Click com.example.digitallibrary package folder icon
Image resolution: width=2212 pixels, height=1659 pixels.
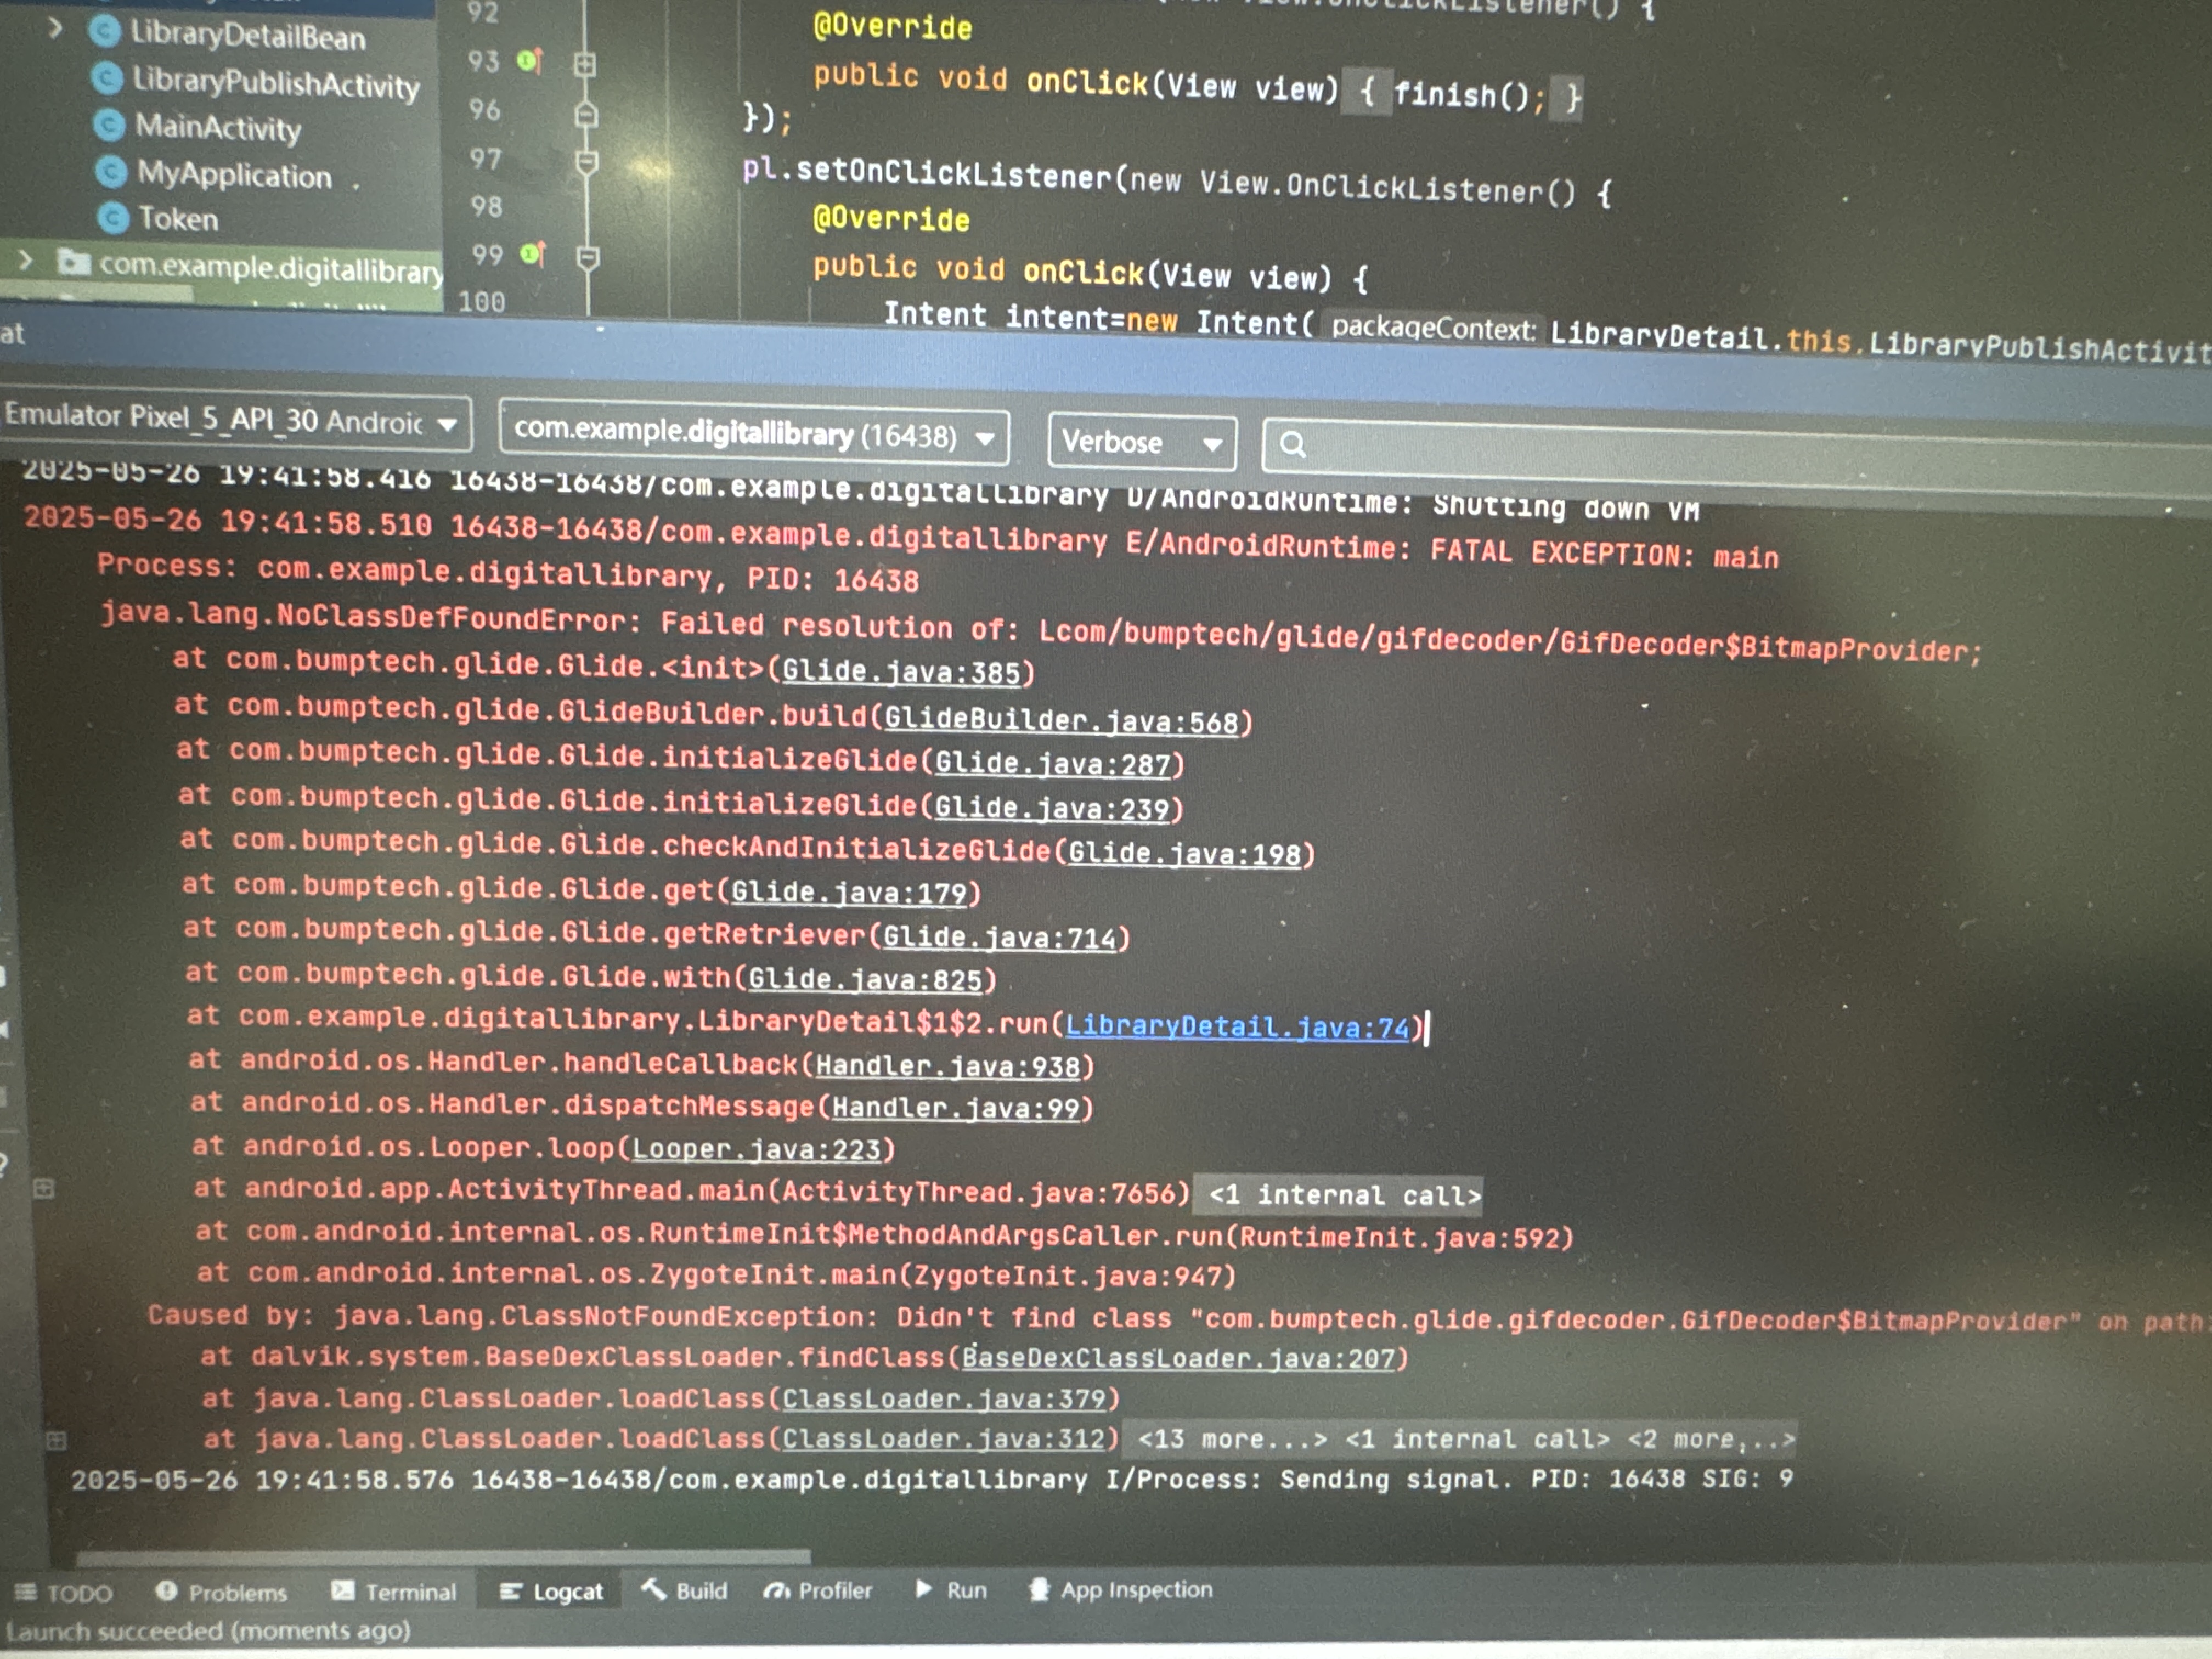pos(73,263)
